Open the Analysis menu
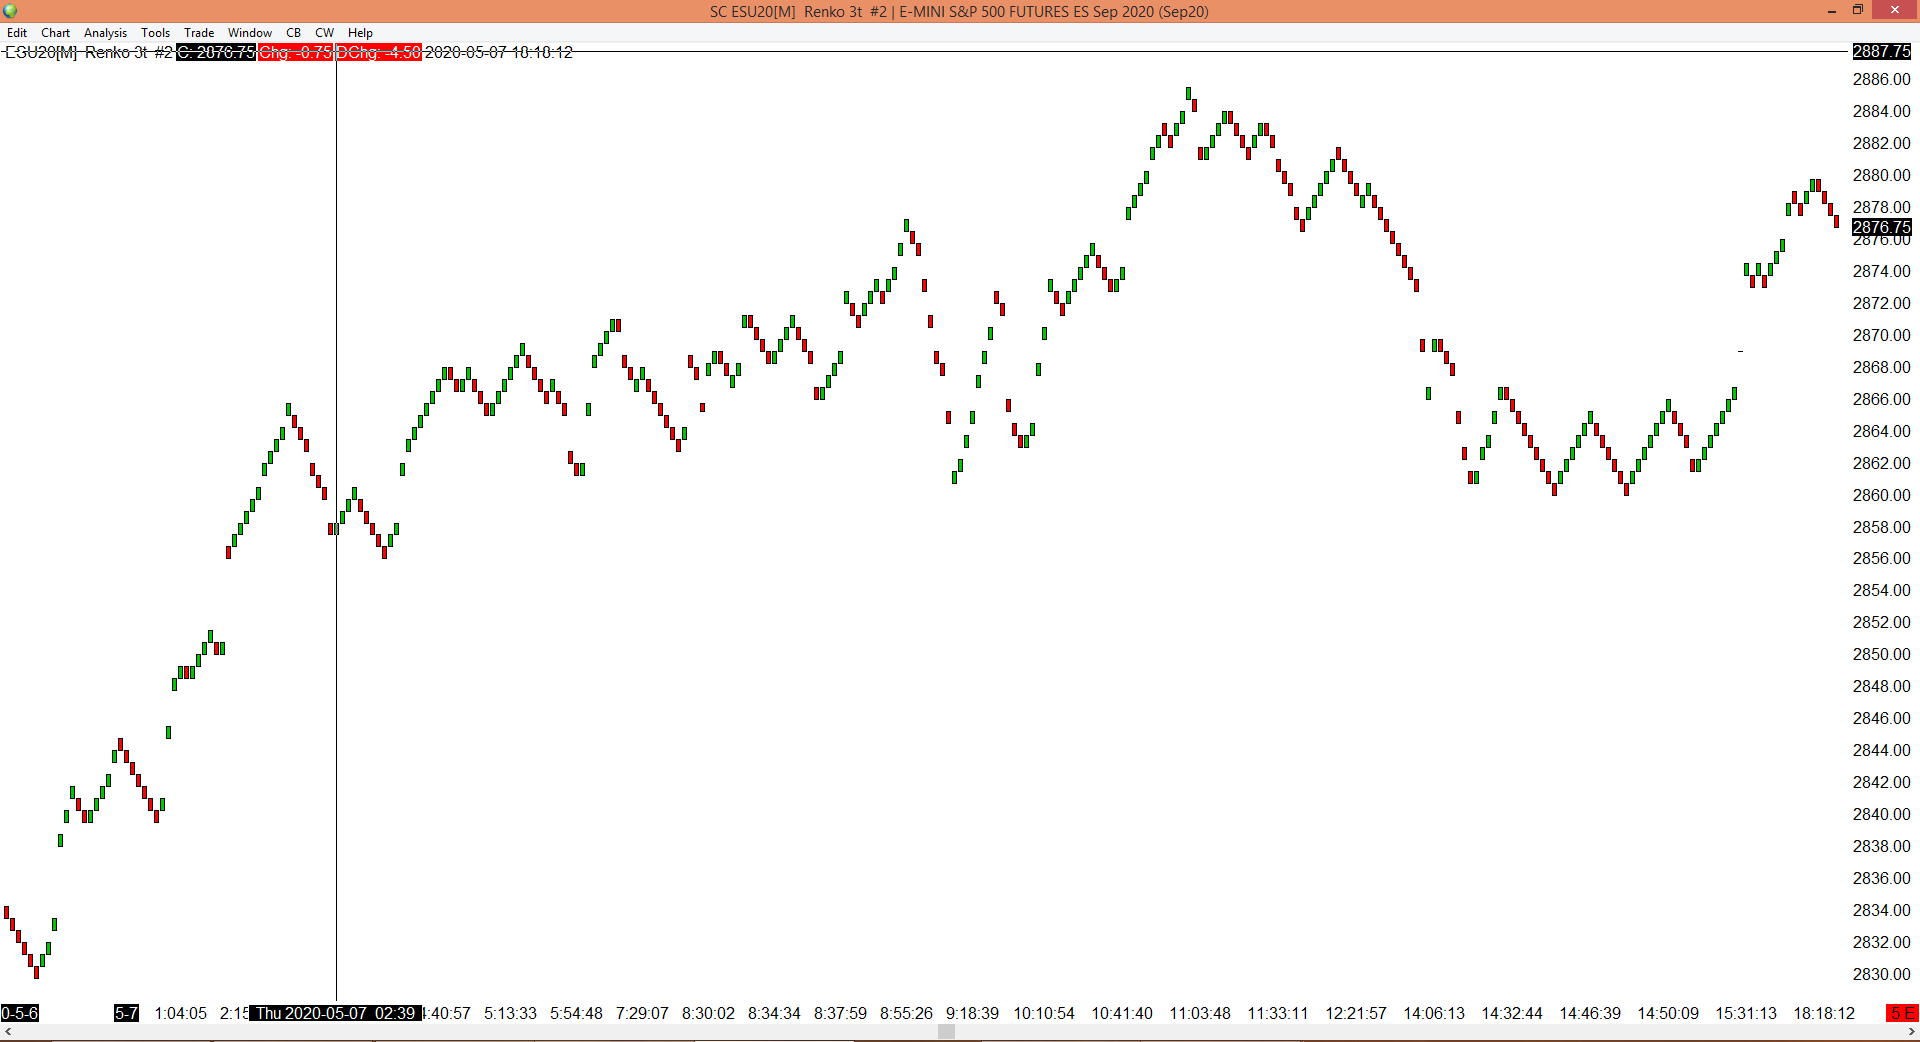 click(x=105, y=33)
